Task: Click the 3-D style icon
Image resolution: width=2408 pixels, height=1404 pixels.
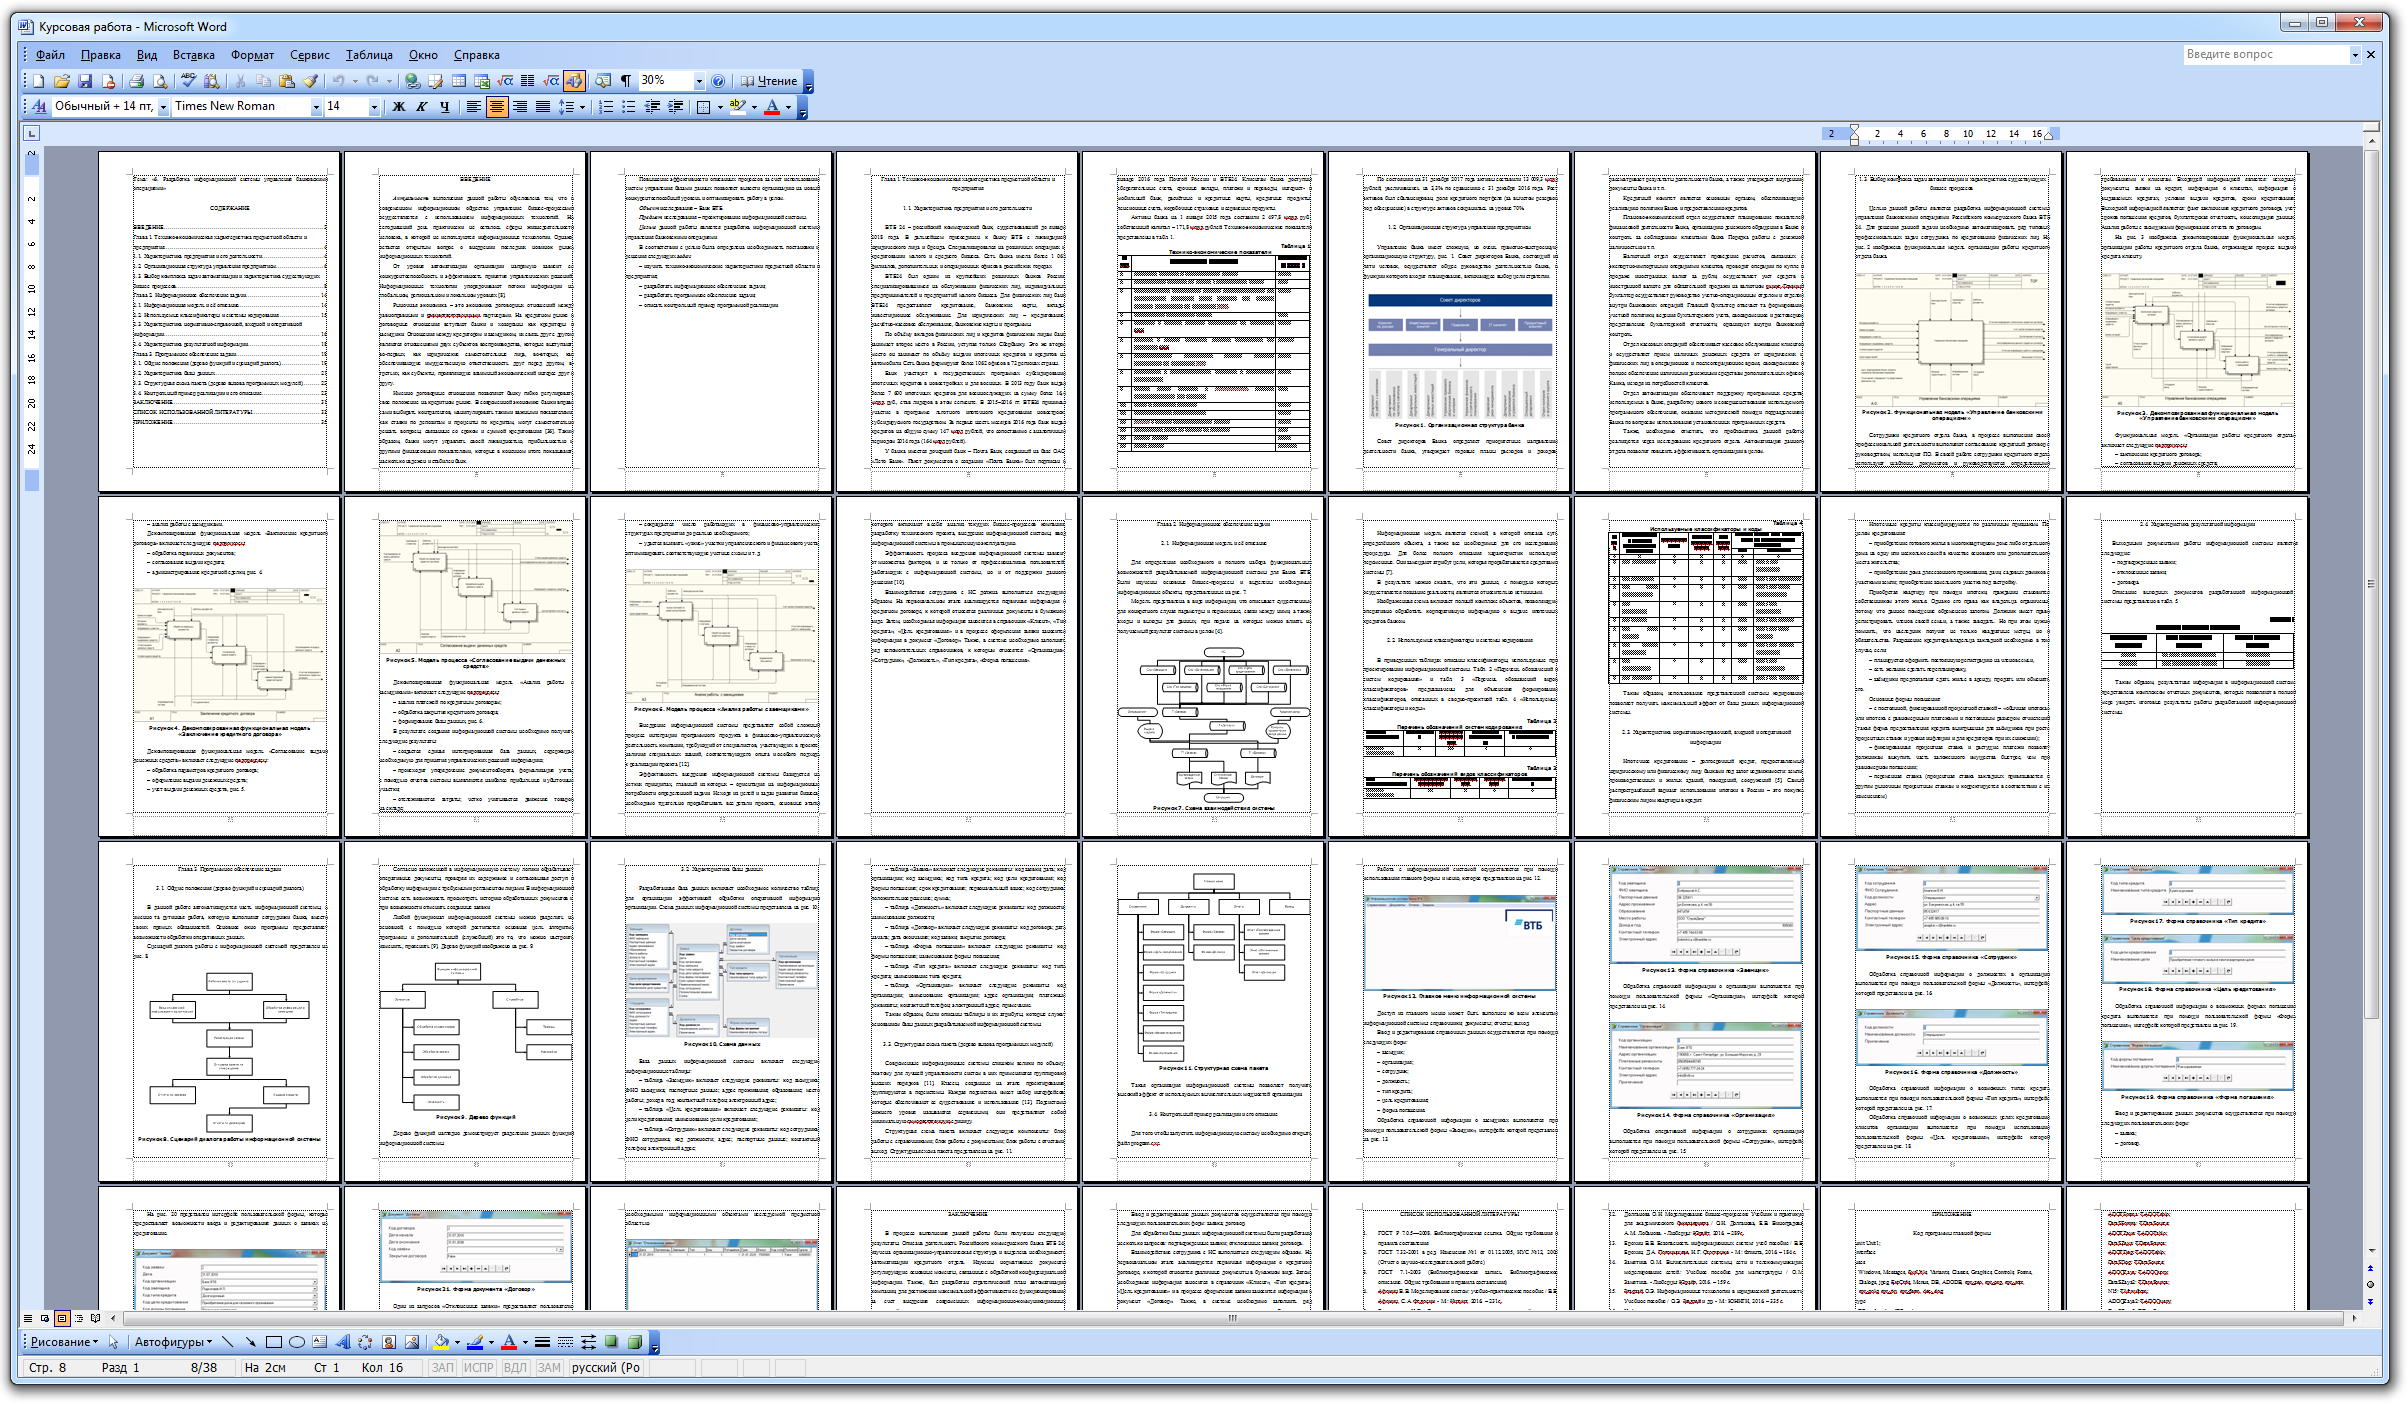Action: pyautogui.click(x=634, y=1342)
